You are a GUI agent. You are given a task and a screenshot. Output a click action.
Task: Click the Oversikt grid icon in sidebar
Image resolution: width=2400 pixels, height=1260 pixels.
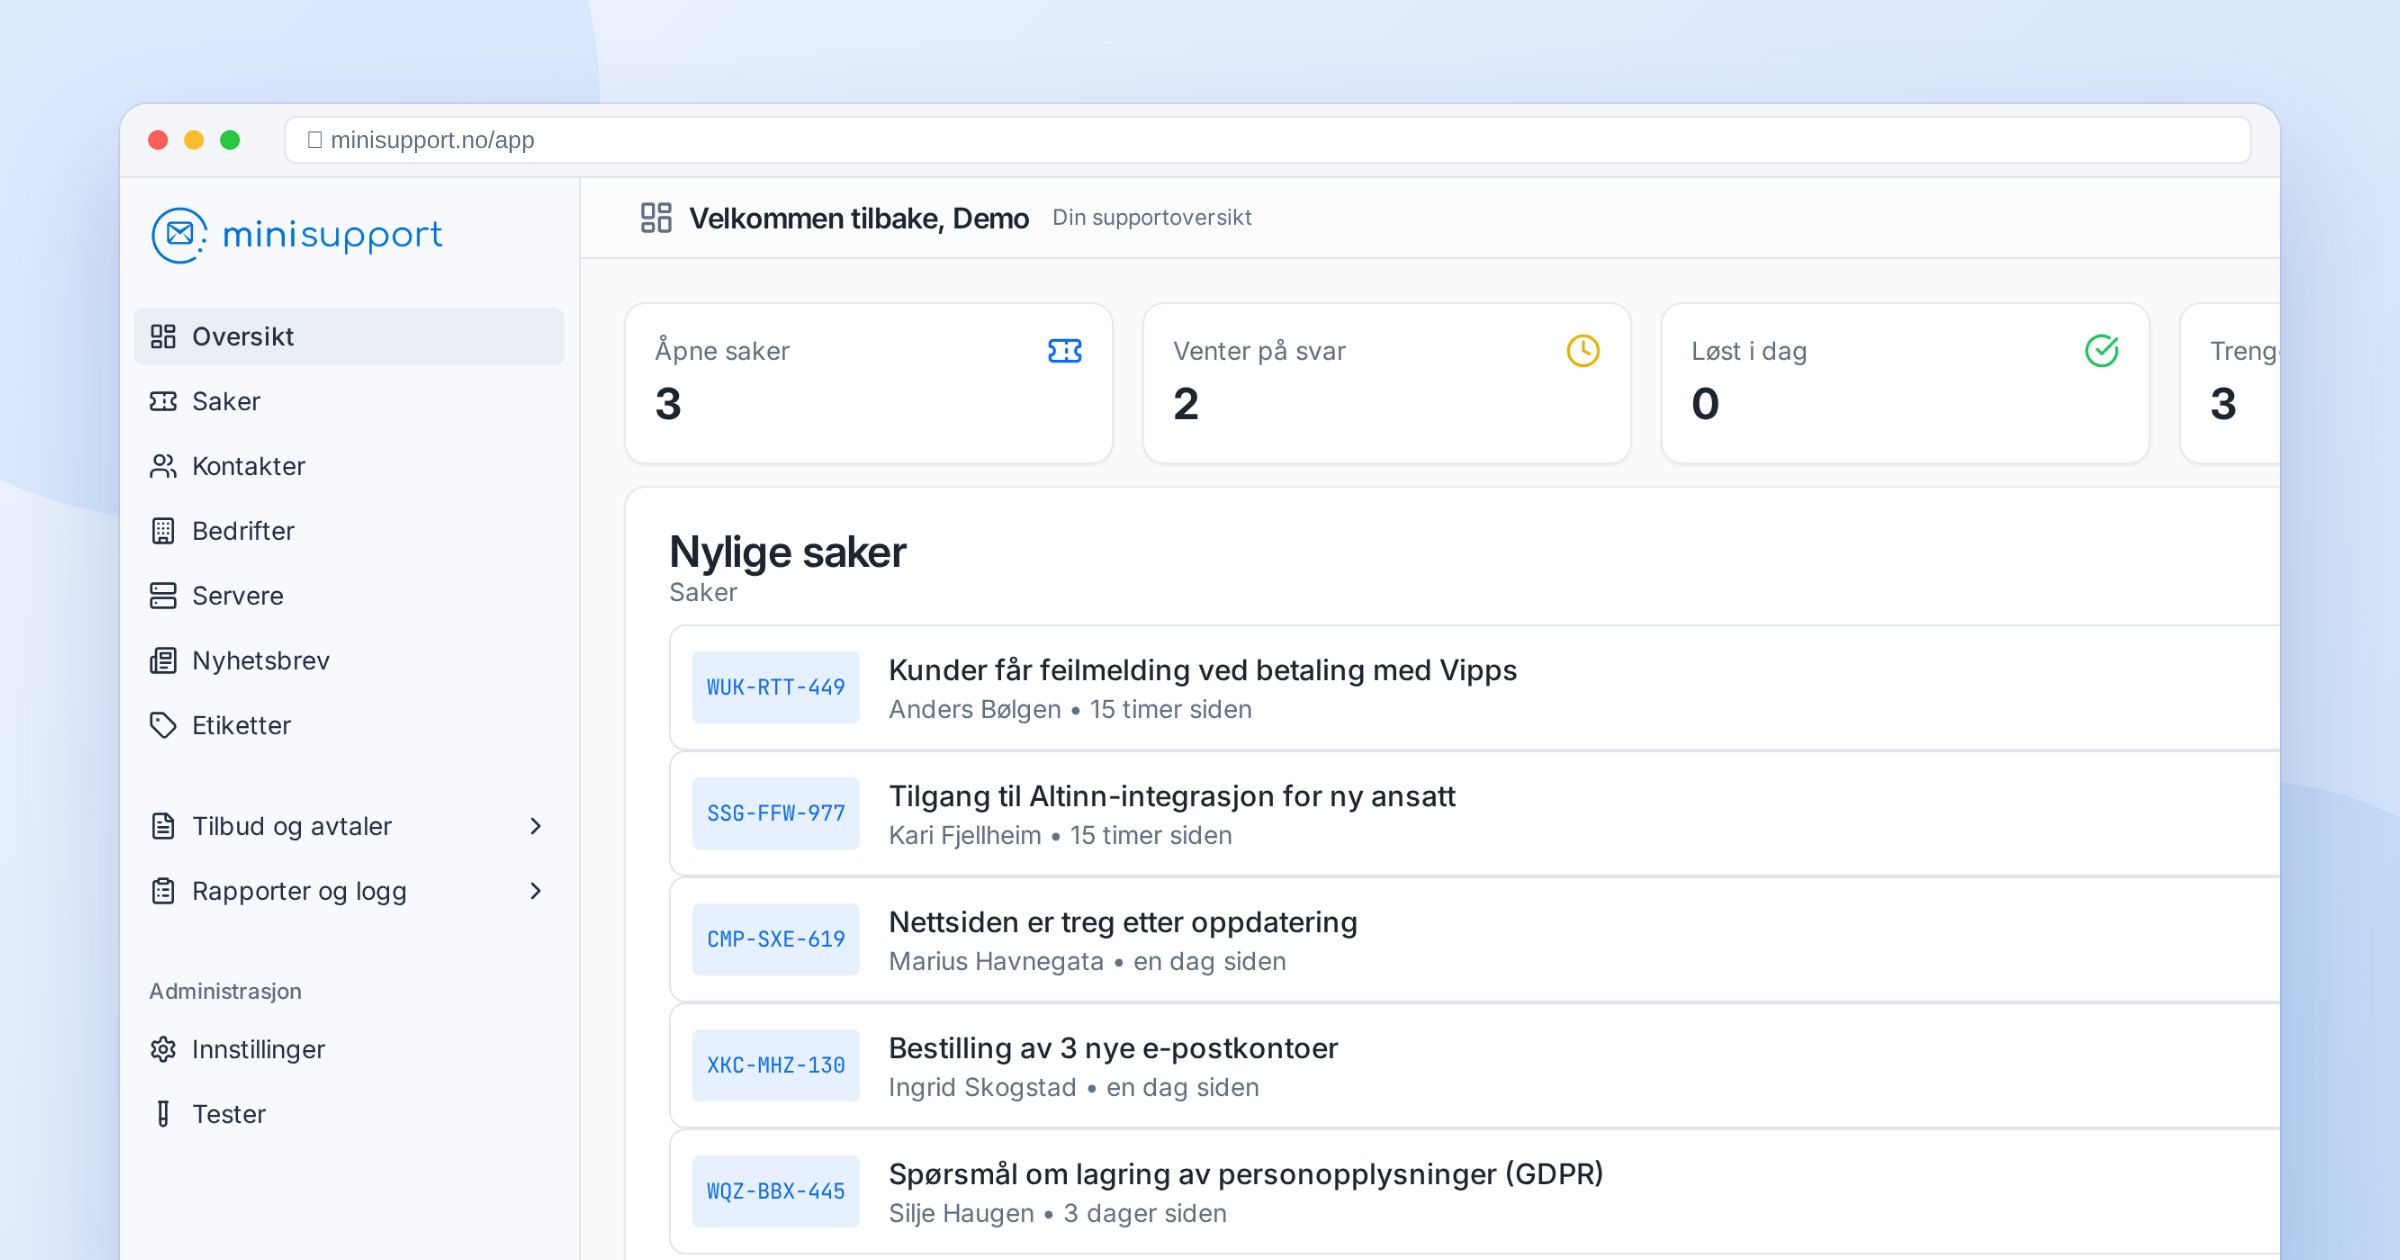pyautogui.click(x=163, y=337)
